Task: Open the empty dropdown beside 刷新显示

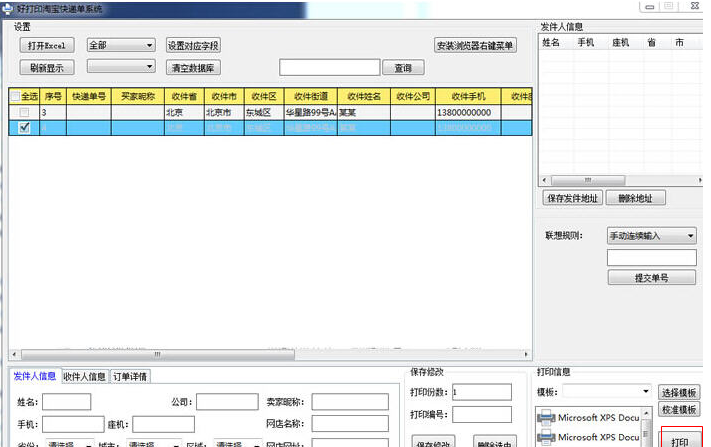Action: 121,67
